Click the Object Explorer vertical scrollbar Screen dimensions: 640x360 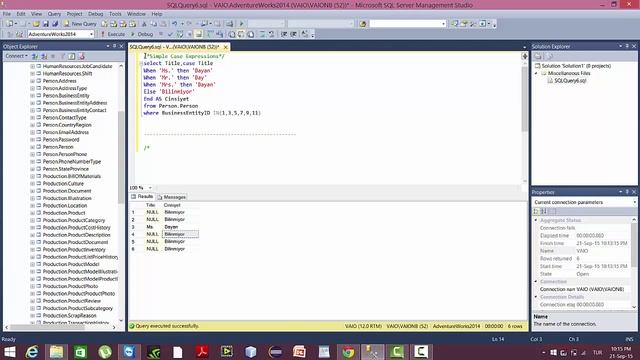click(x=121, y=157)
